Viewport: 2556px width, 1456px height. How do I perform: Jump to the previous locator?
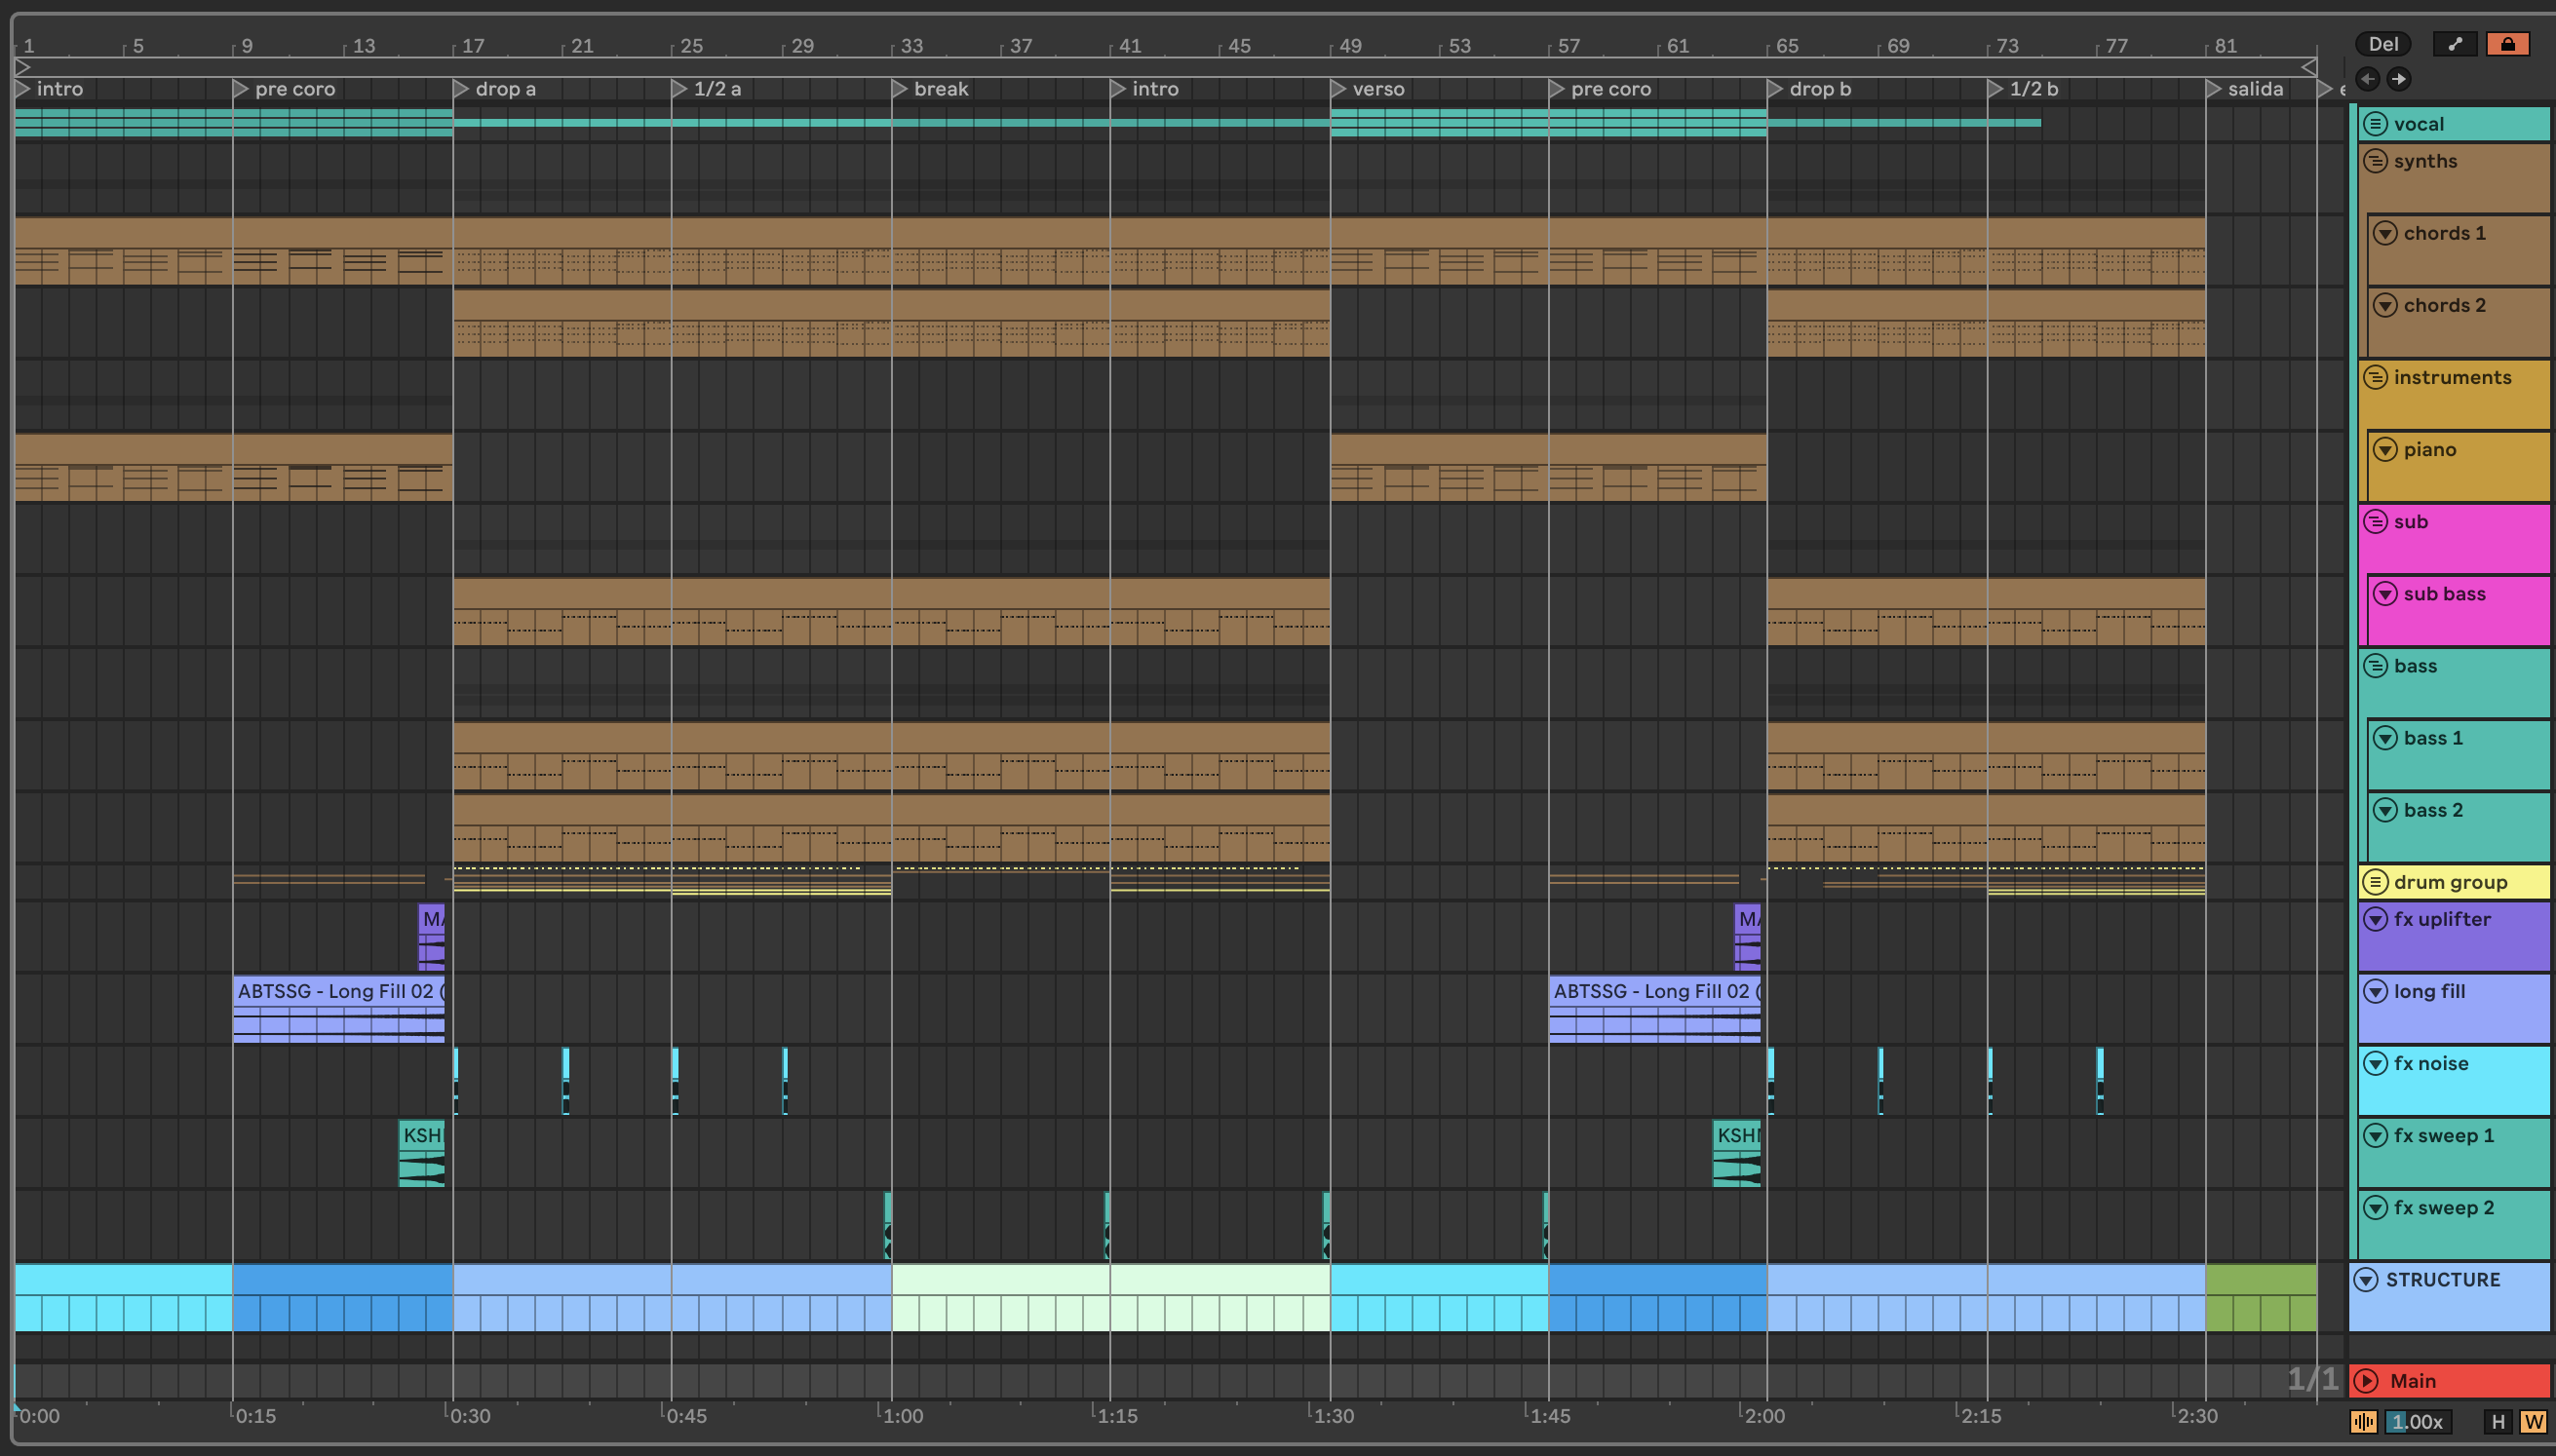coord(2367,79)
